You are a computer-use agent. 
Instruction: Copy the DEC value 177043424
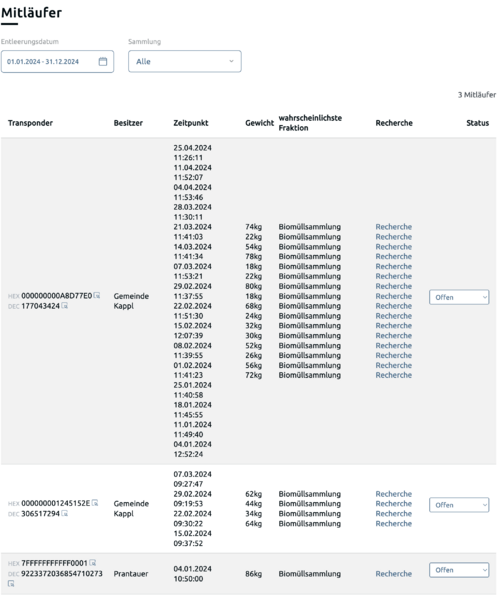(x=65, y=306)
